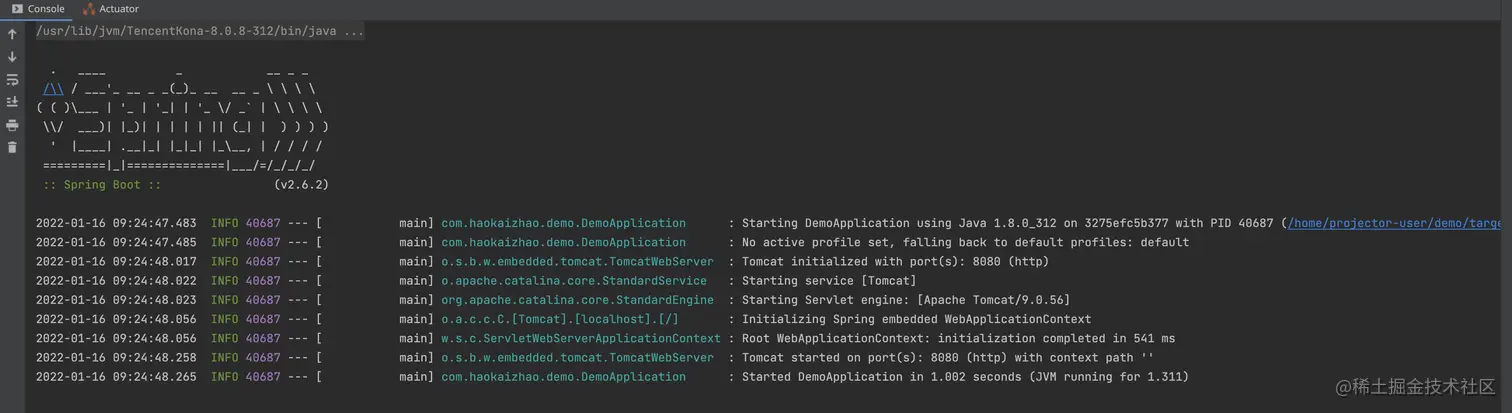Click the org.apache.catalina.core.StandardEngine logger name
The height and width of the screenshot is (413, 1512).
pyautogui.click(x=577, y=300)
